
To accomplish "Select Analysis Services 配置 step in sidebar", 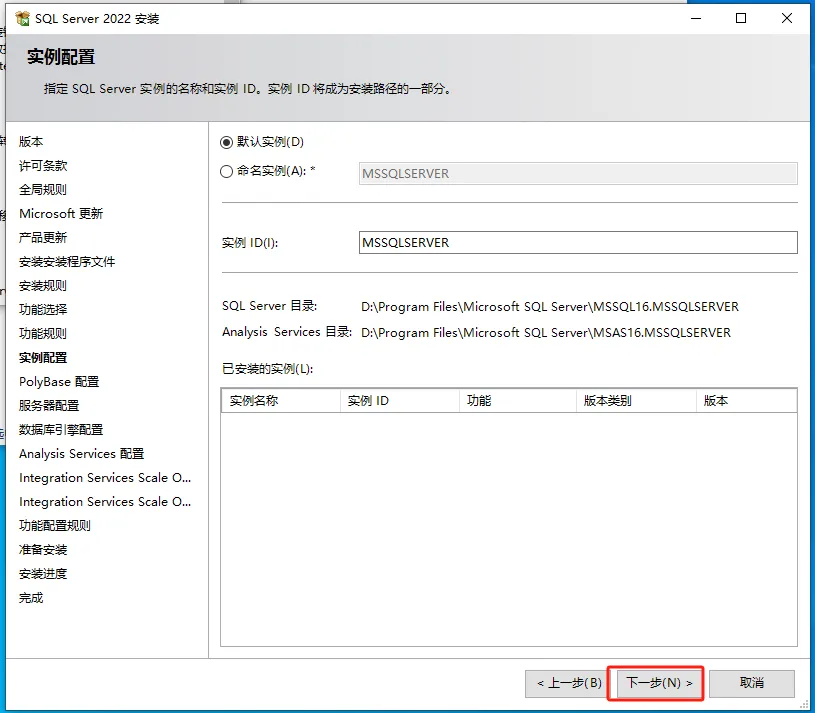I will (x=82, y=454).
